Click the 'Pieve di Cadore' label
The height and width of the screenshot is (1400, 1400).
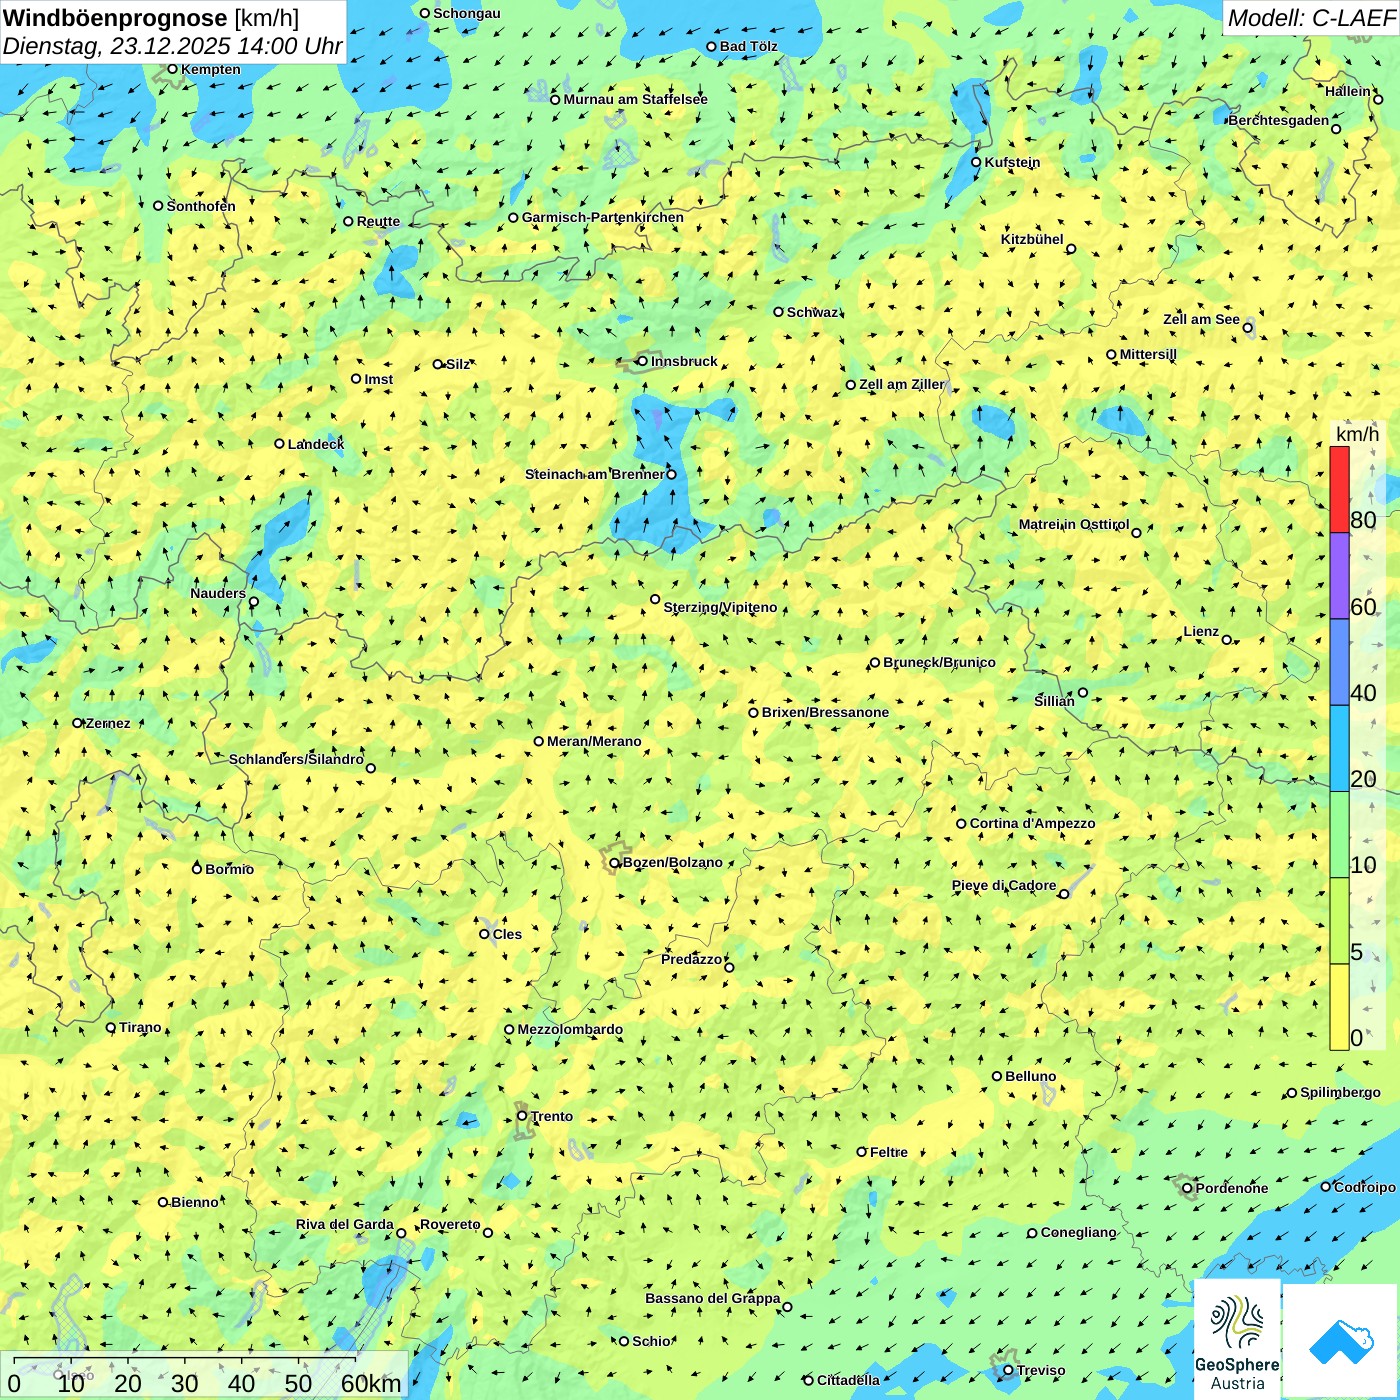[x=1004, y=885]
